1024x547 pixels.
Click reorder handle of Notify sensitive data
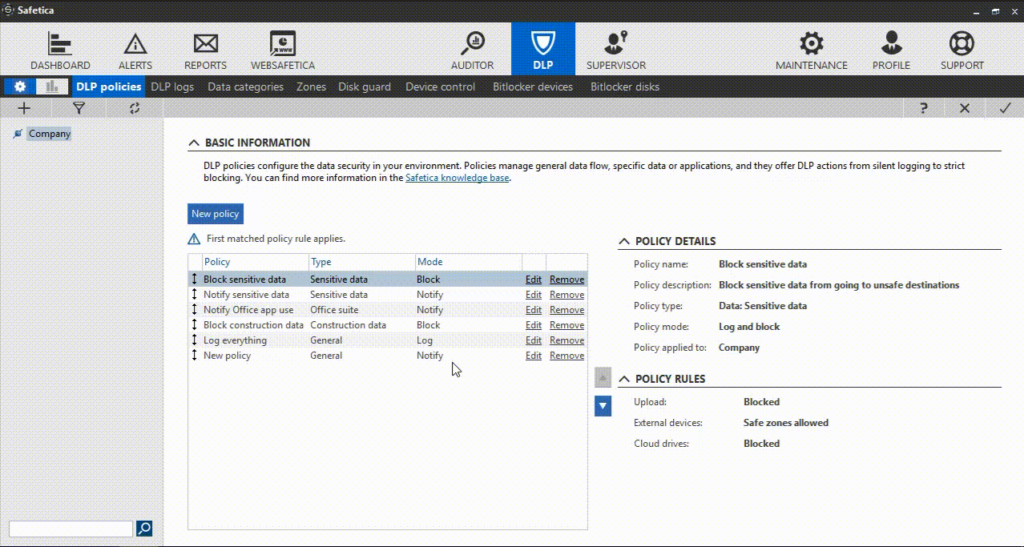194,294
